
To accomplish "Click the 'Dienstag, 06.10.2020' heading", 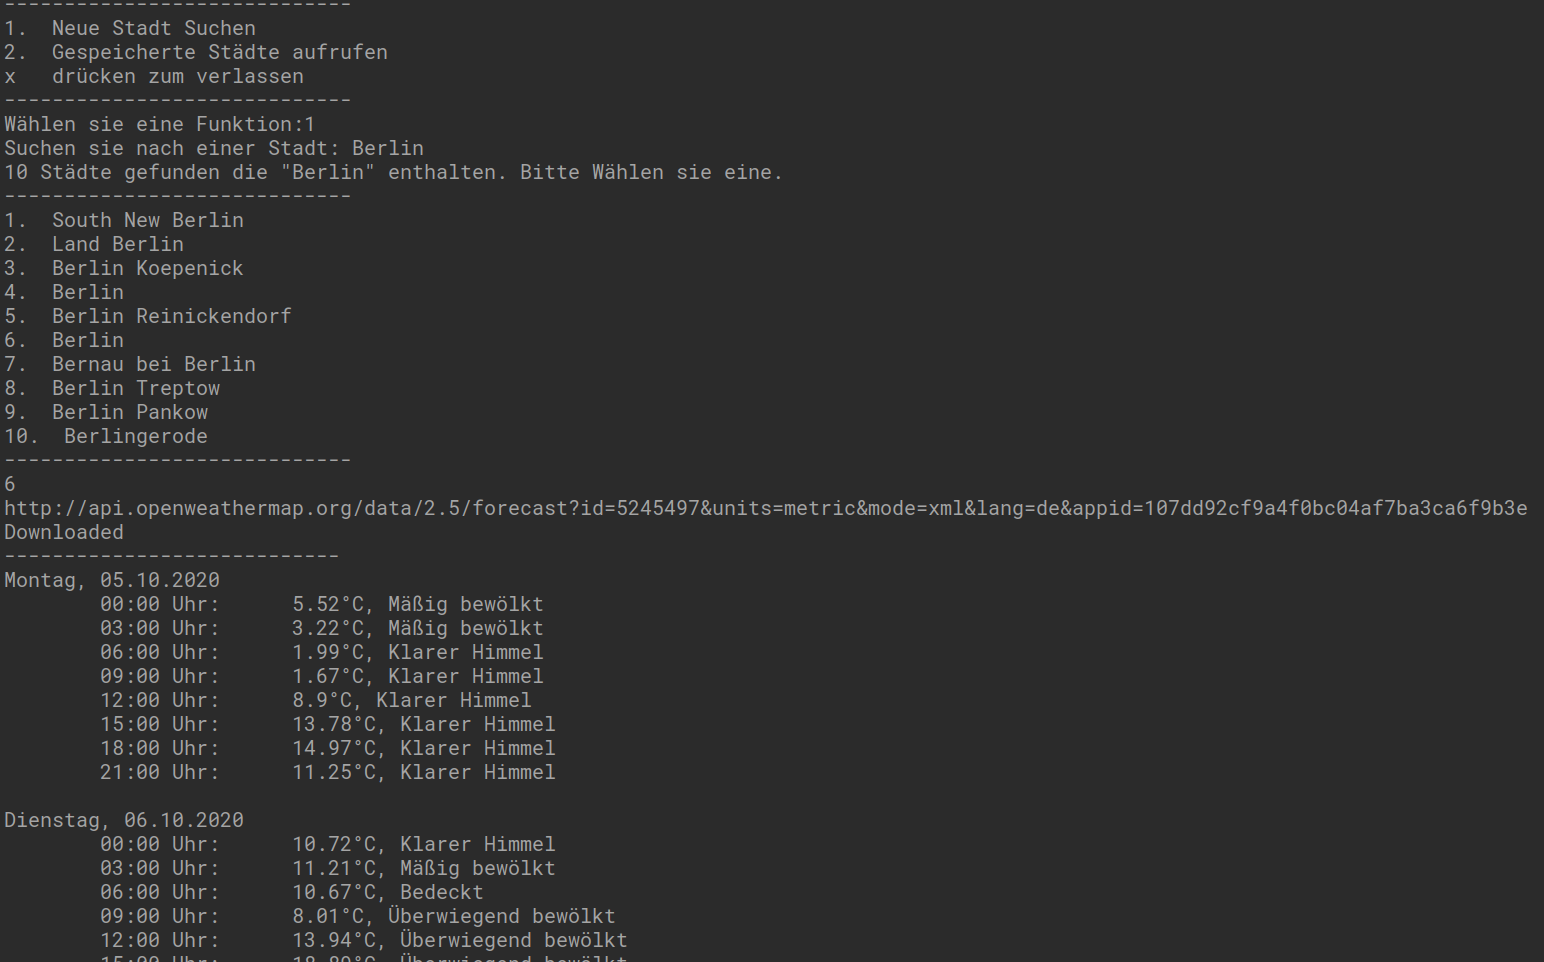I will 124,820.
